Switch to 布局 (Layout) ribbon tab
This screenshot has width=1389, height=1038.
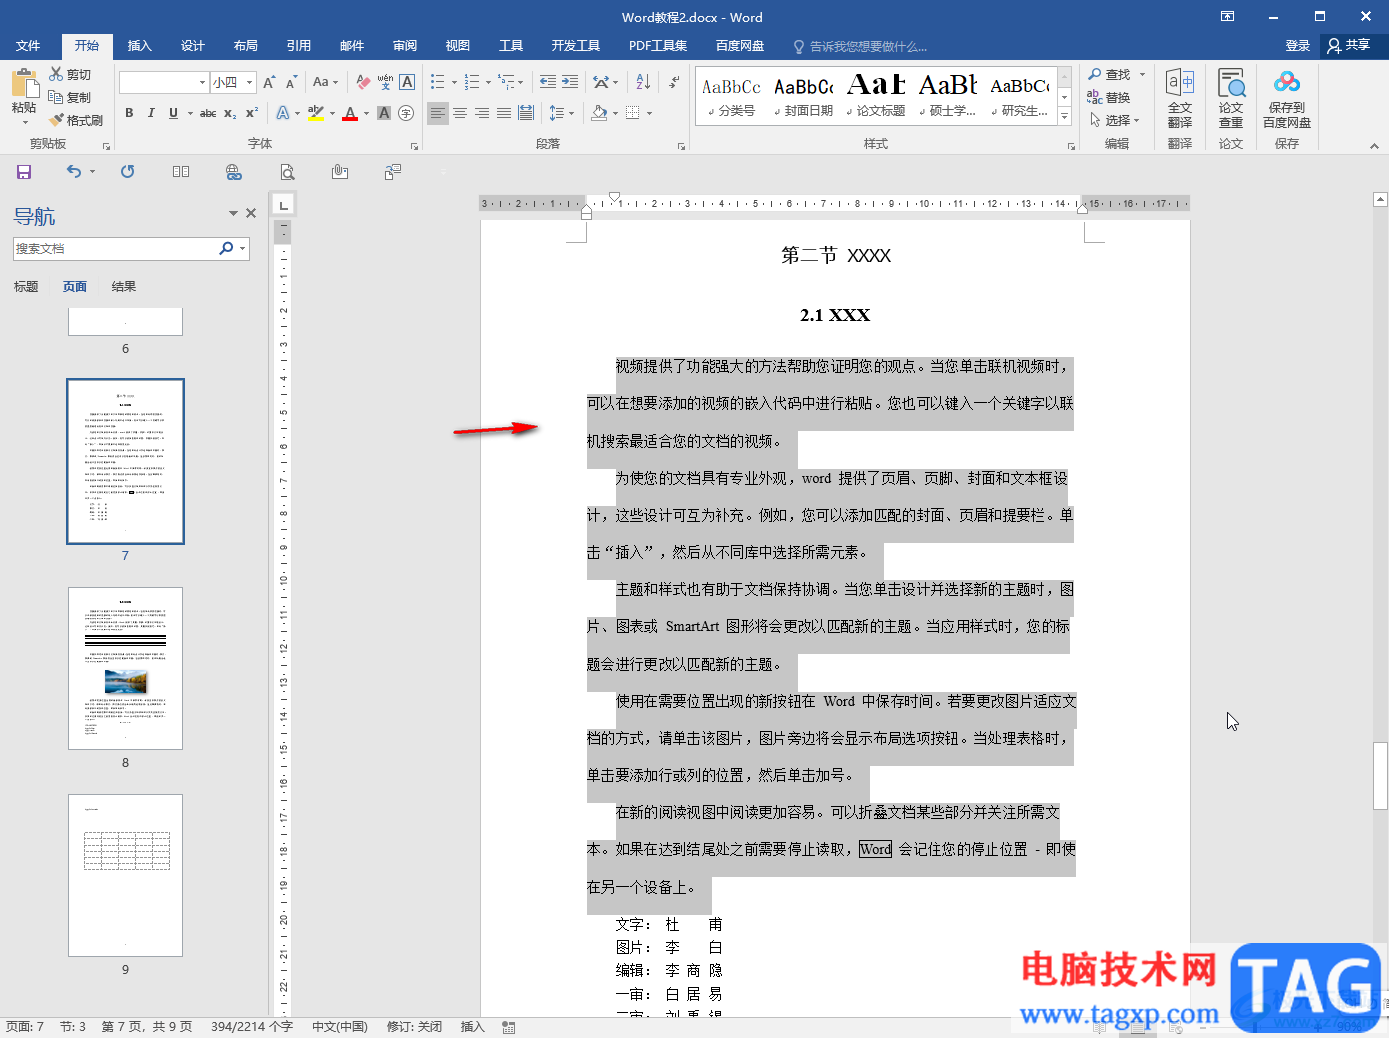tap(246, 46)
